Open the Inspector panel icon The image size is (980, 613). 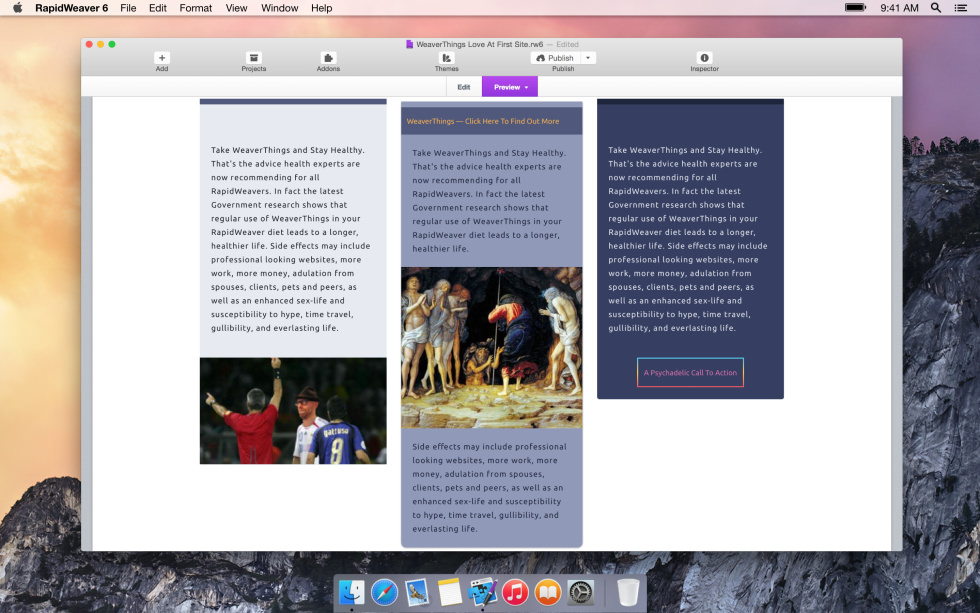[704, 58]
